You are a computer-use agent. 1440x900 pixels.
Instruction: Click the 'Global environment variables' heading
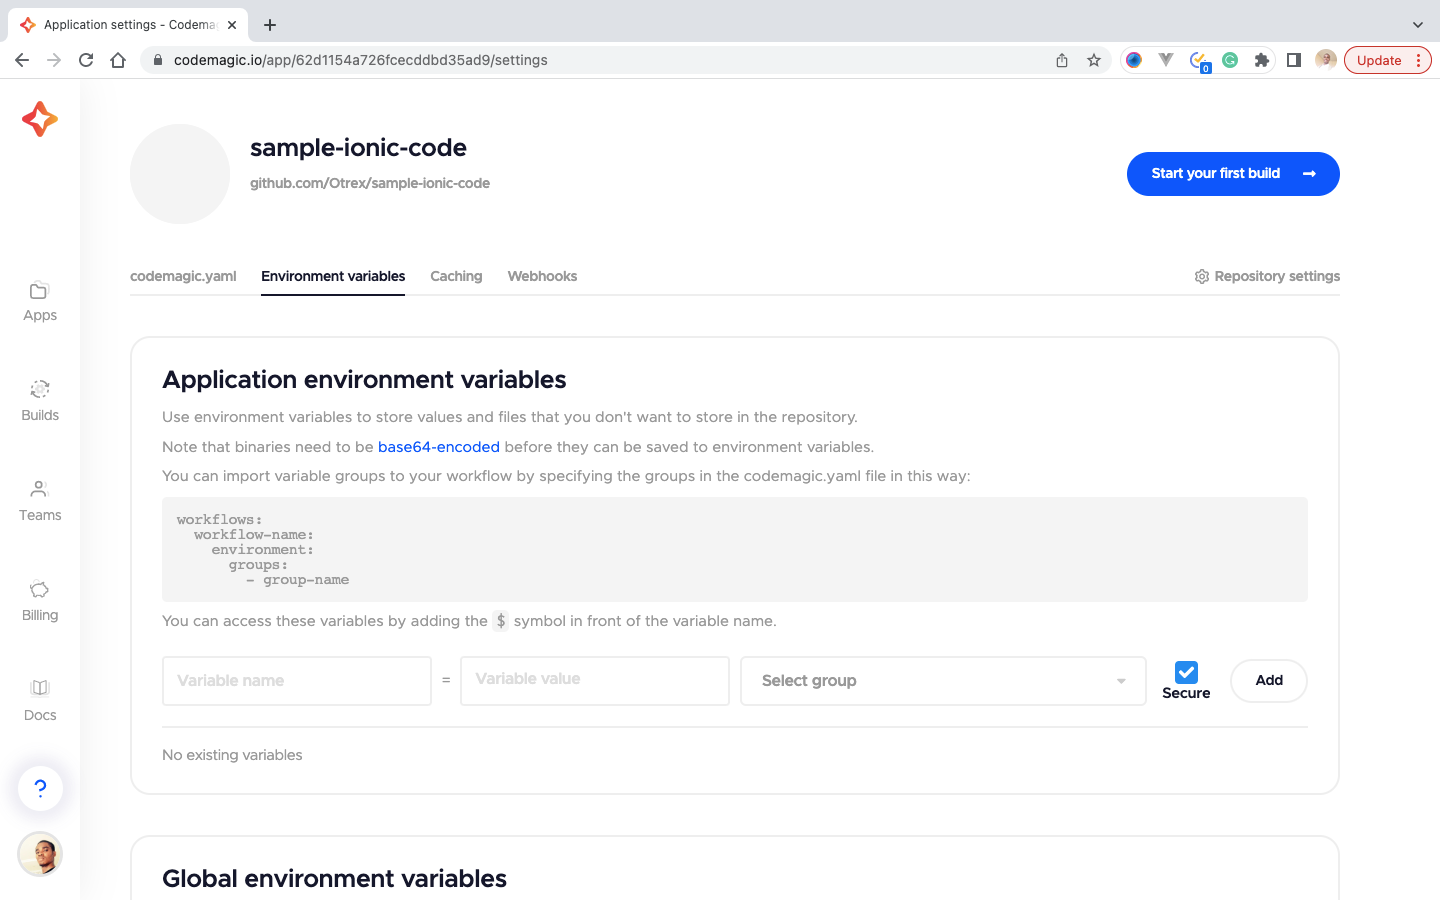point(334,878)
